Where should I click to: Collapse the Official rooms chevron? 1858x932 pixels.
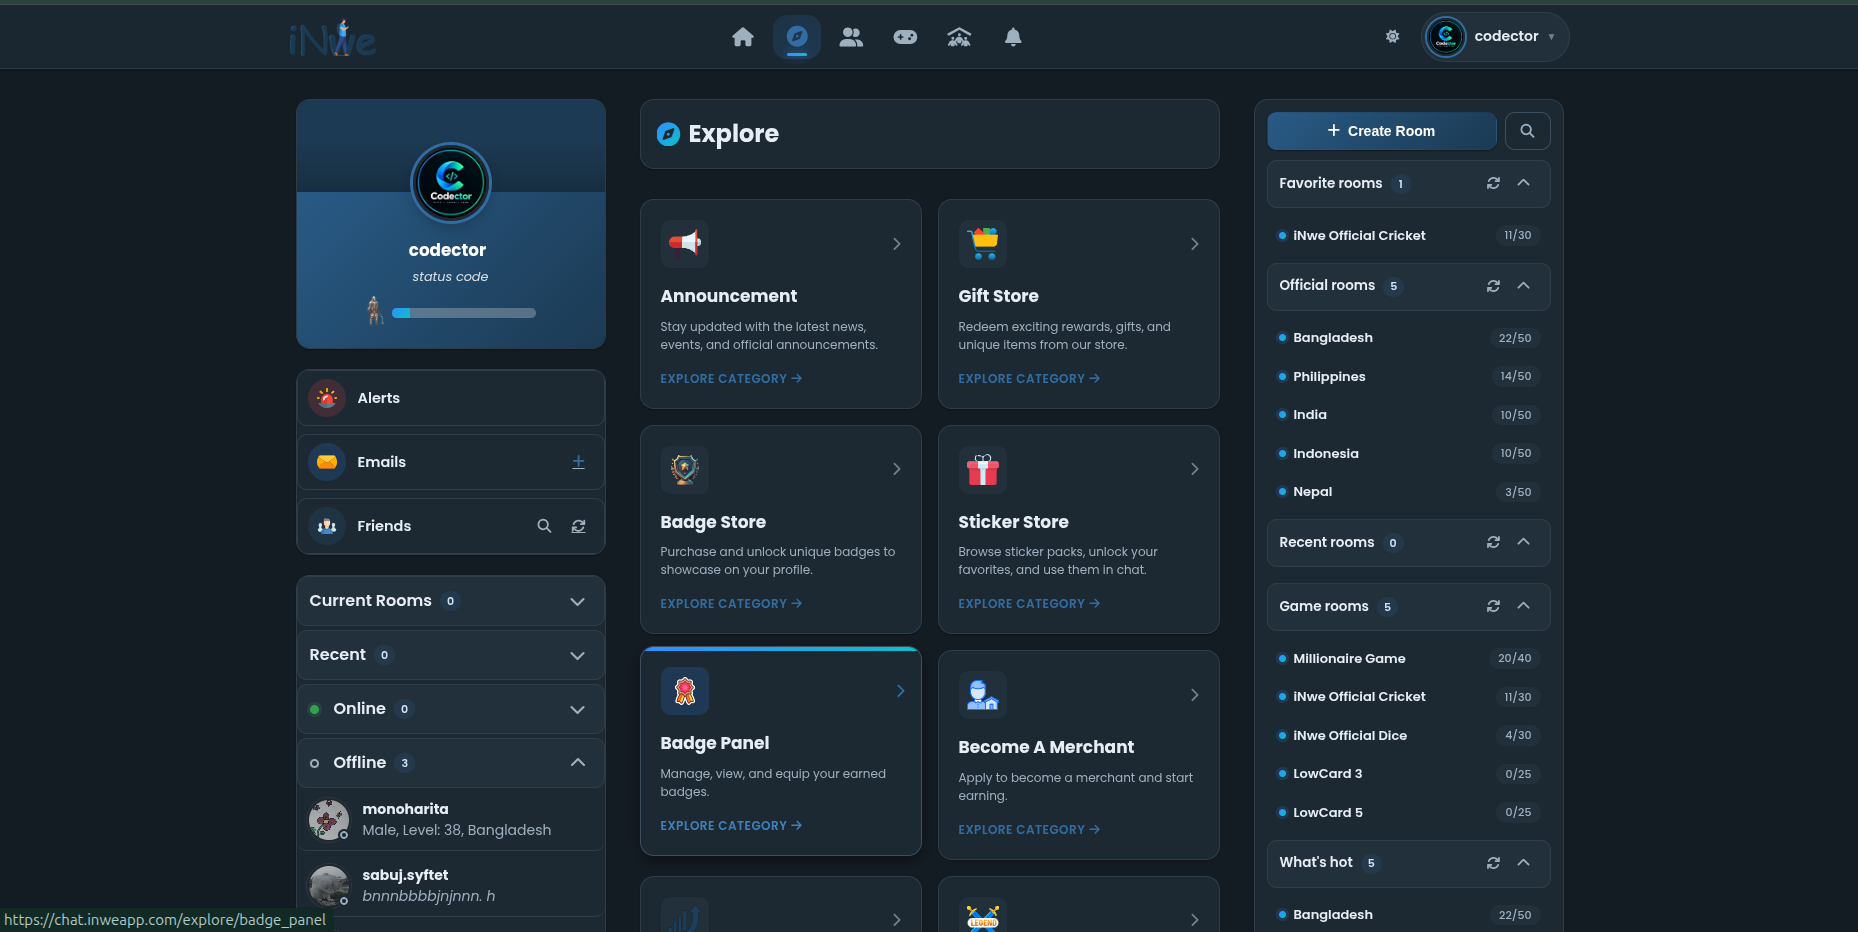click(x=1523, y=286)
